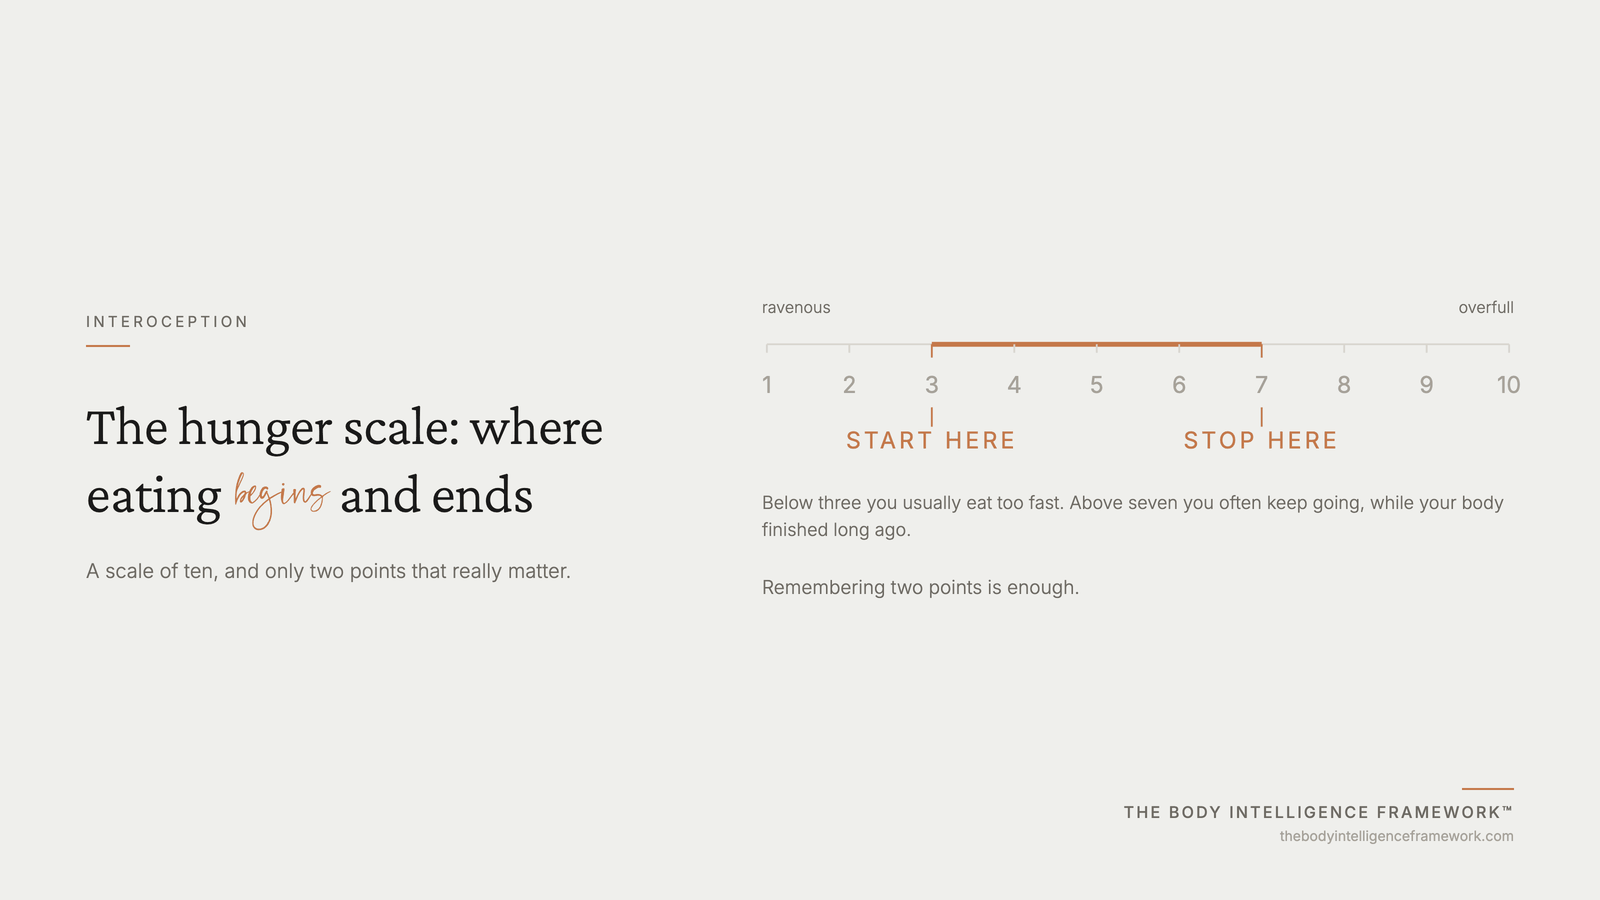Click number 8 on the scale

coord(1343,385)
